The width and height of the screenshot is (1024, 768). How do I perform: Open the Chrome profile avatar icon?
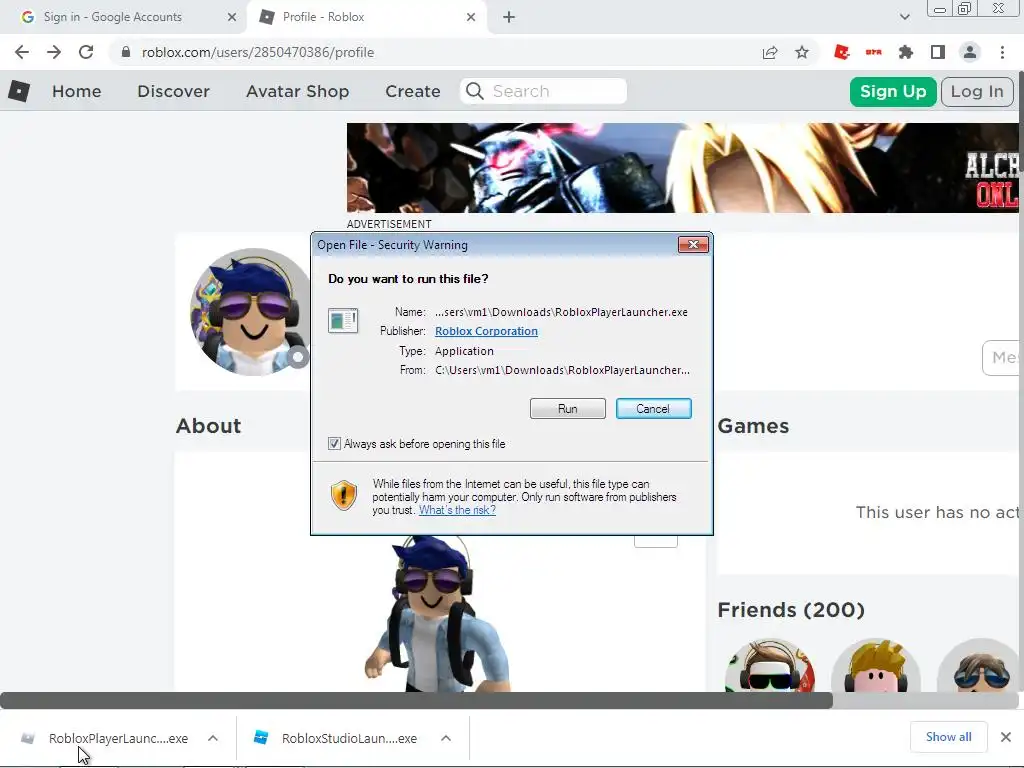970,52
